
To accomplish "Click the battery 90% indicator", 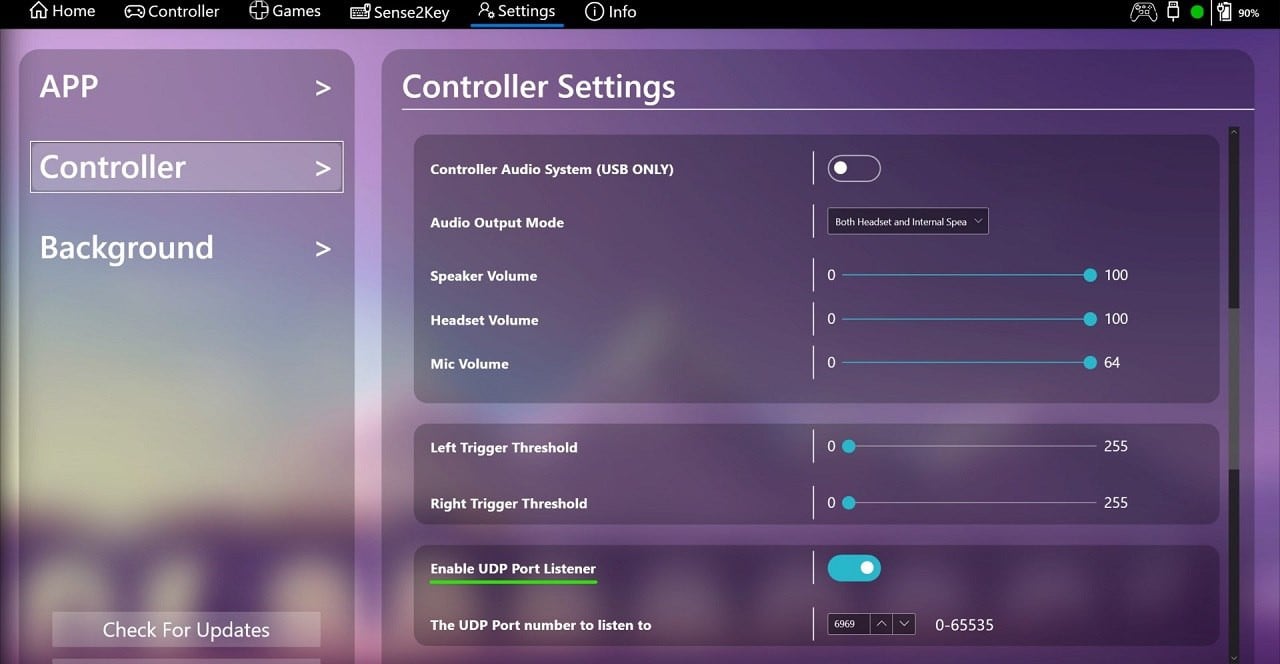I will (1240, 12).
